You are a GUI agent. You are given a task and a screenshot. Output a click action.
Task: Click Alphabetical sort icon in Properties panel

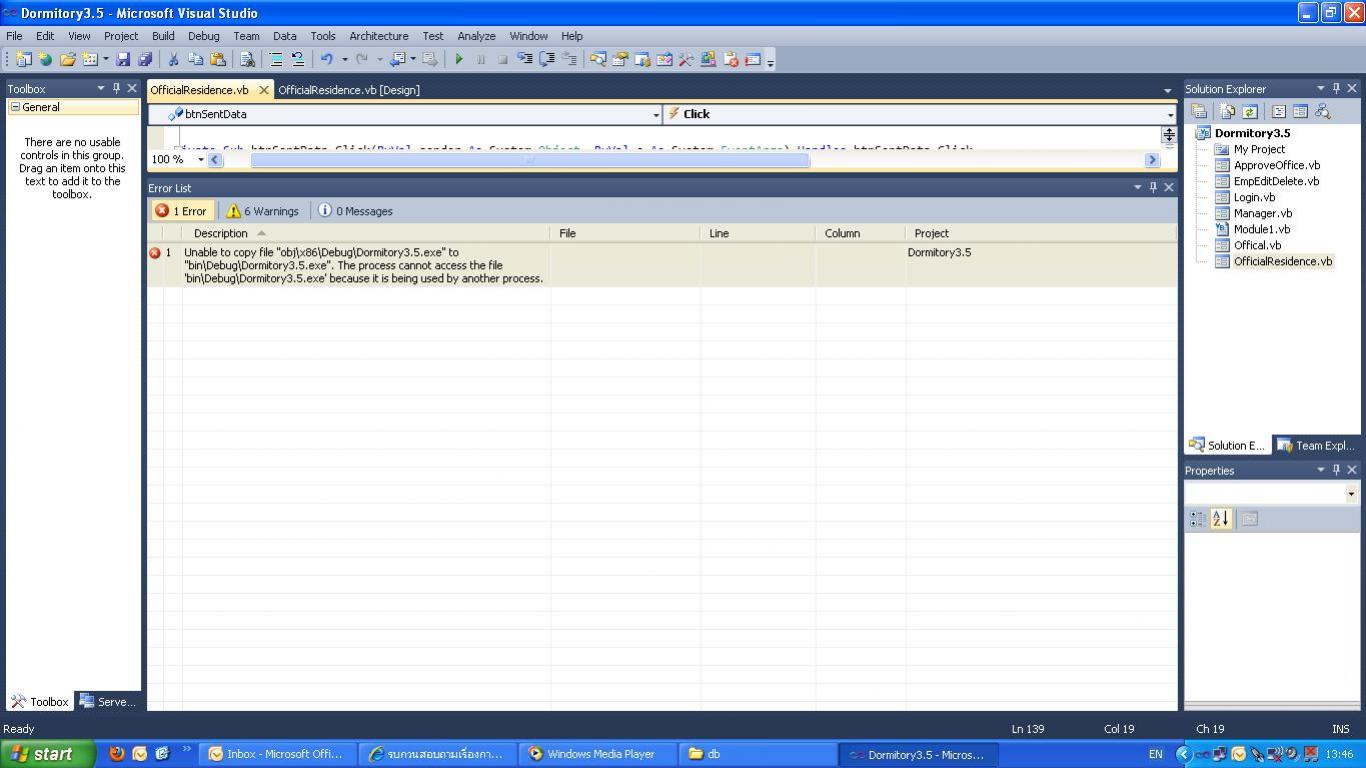(1221, 518)
